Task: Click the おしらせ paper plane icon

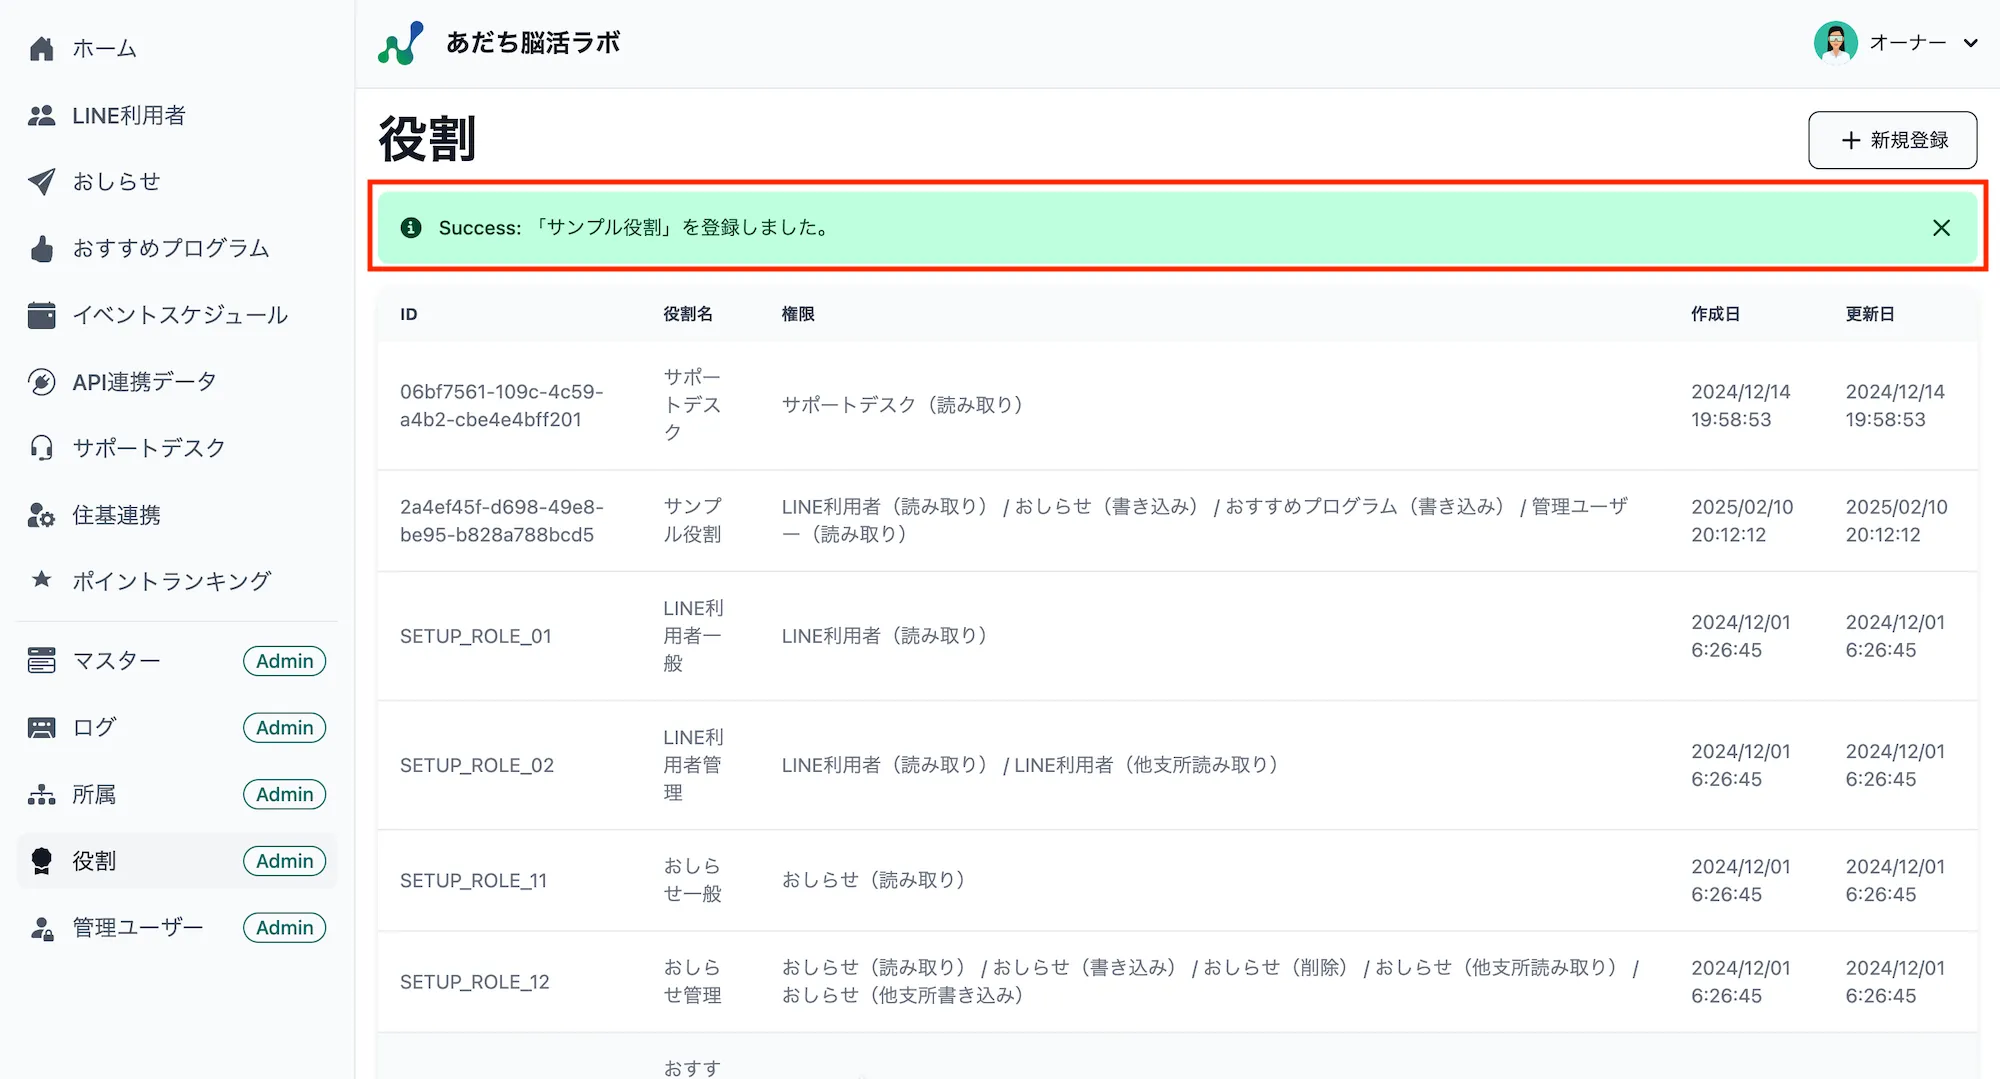Action: (41, 181)
